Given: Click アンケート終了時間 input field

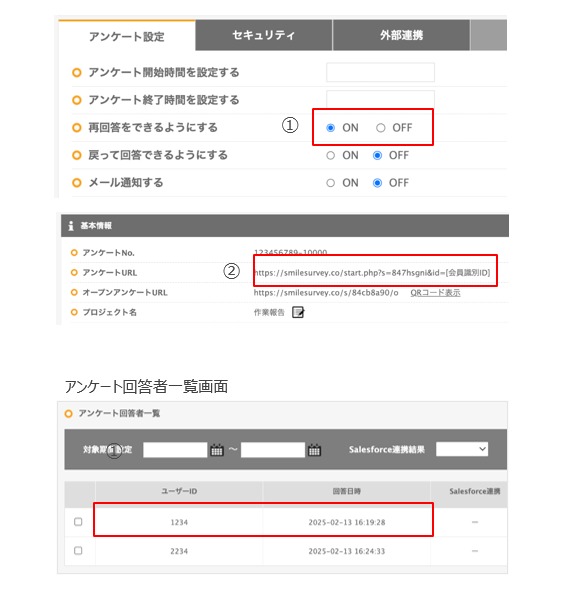Looking at the screenshot, I should click(x=381, y=99).
